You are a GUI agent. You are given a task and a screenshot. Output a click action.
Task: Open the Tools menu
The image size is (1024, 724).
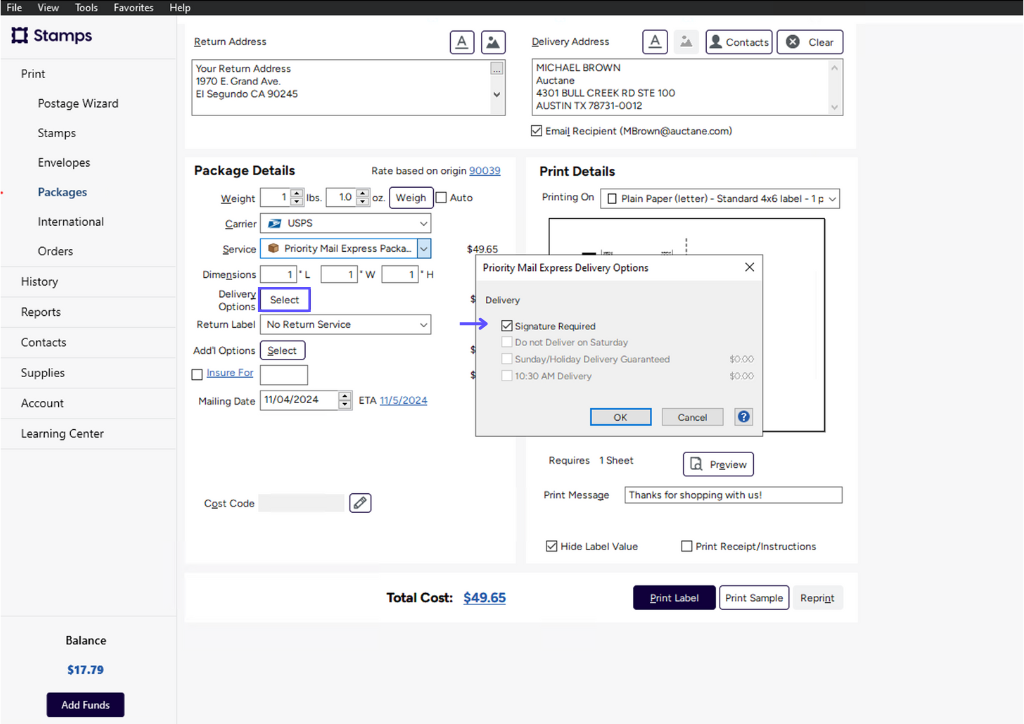pyautogui.click(x=86, y=7)
